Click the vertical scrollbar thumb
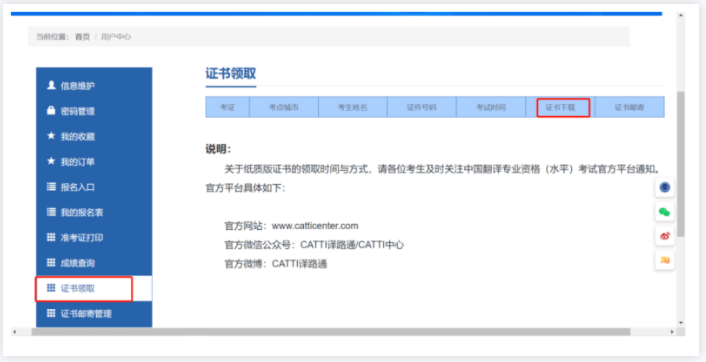 click(681, 164)
